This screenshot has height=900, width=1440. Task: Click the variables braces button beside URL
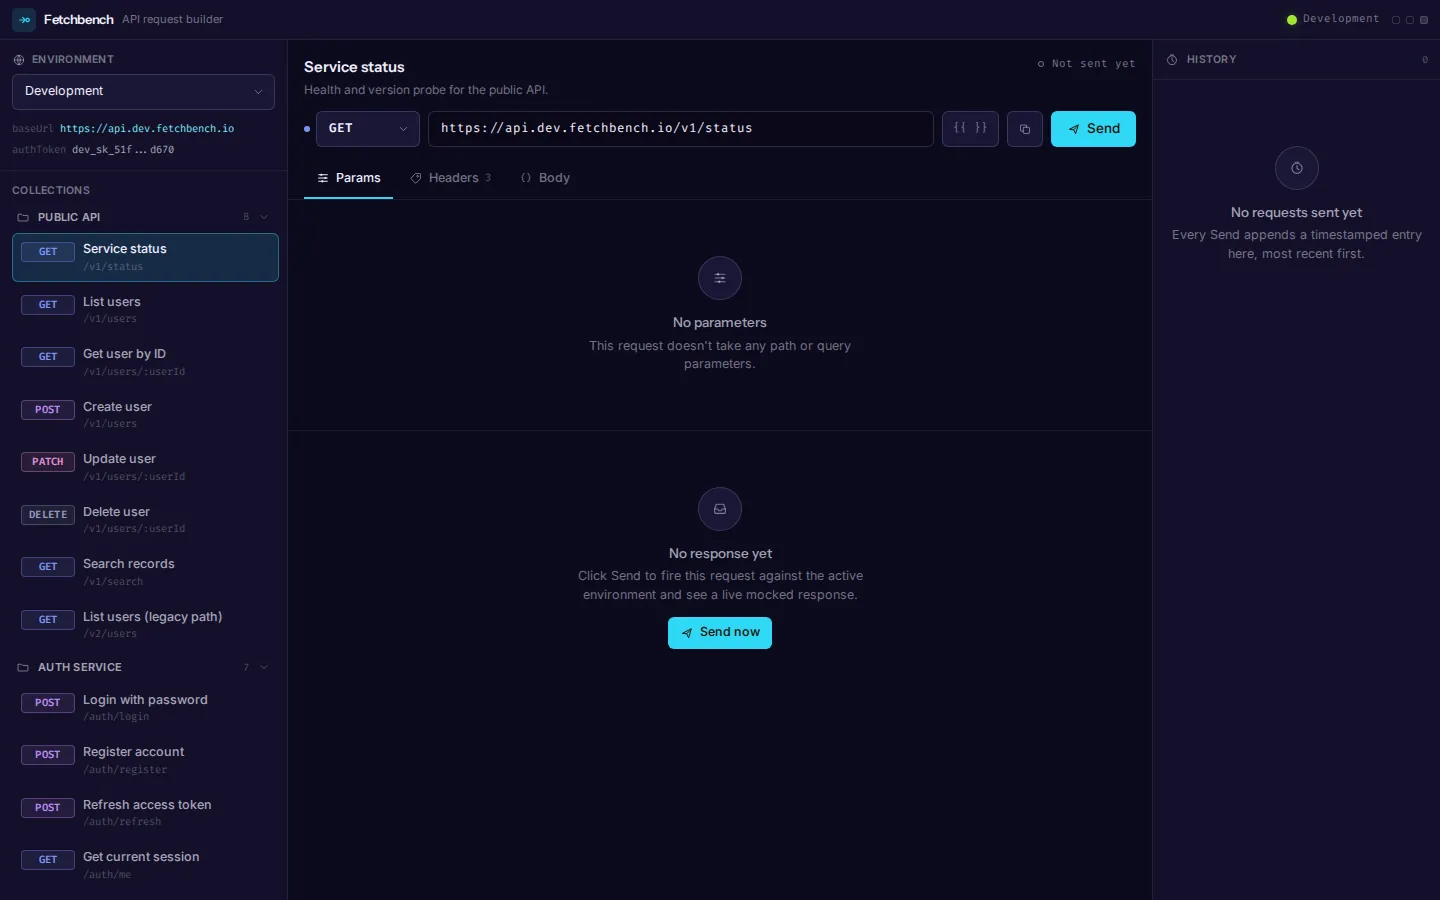970,128
